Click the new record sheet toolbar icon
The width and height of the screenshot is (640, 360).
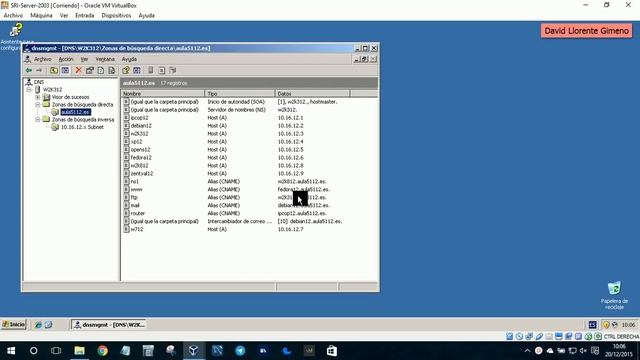[x=162, y=70]
